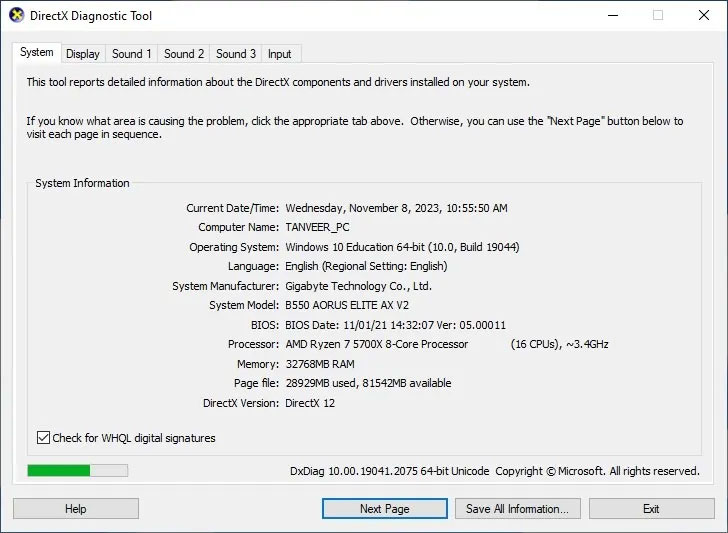Click the Help button

(x=76, y=509)
